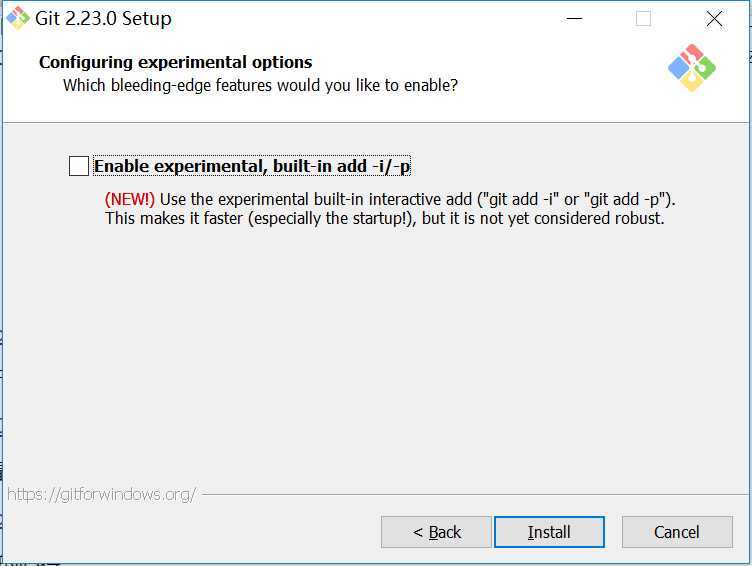This screenshot has width=752, height=566.
Task: Click the disabled maximize window button
Action: tap(643, 19)
